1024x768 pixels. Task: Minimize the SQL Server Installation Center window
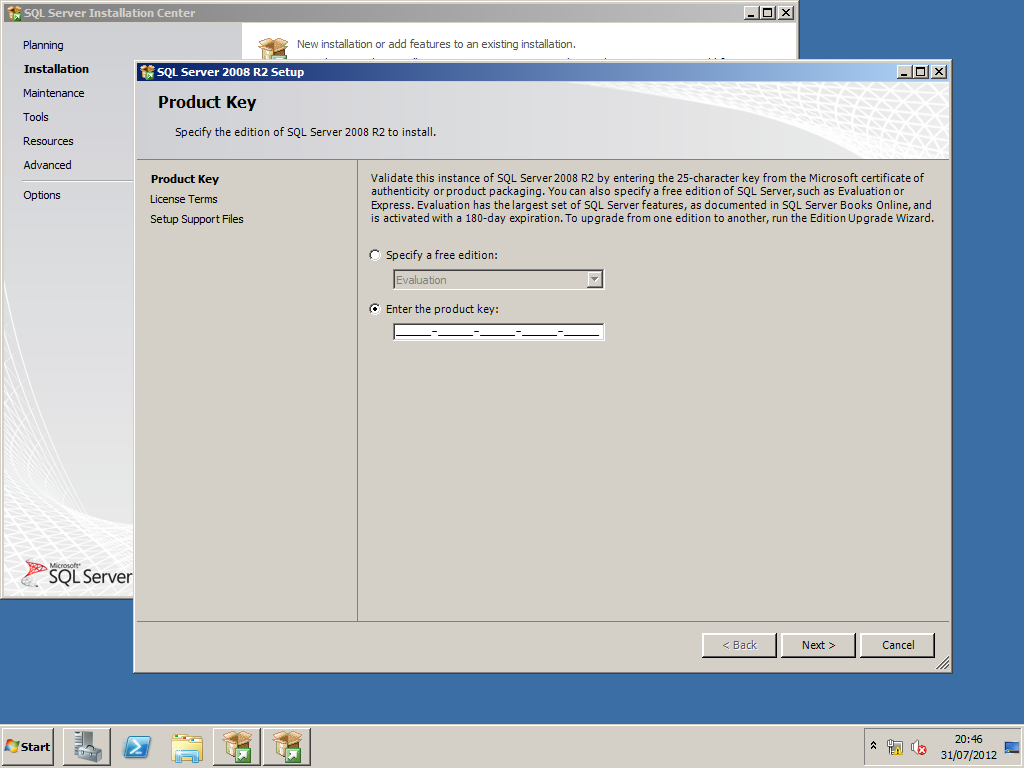click(x=752, y=12)
